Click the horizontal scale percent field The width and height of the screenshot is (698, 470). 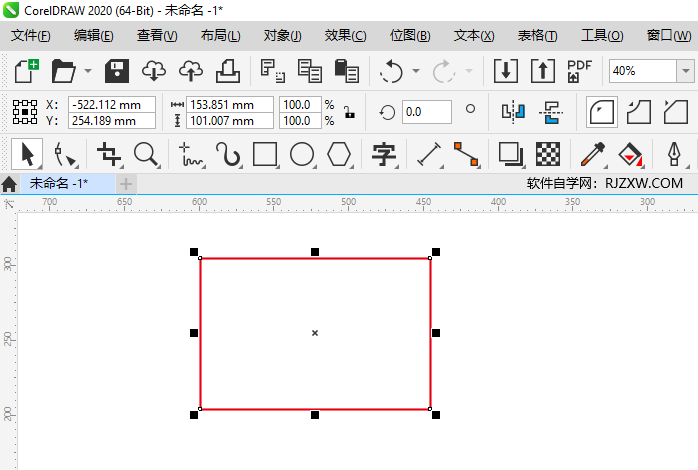coord(300,105)
